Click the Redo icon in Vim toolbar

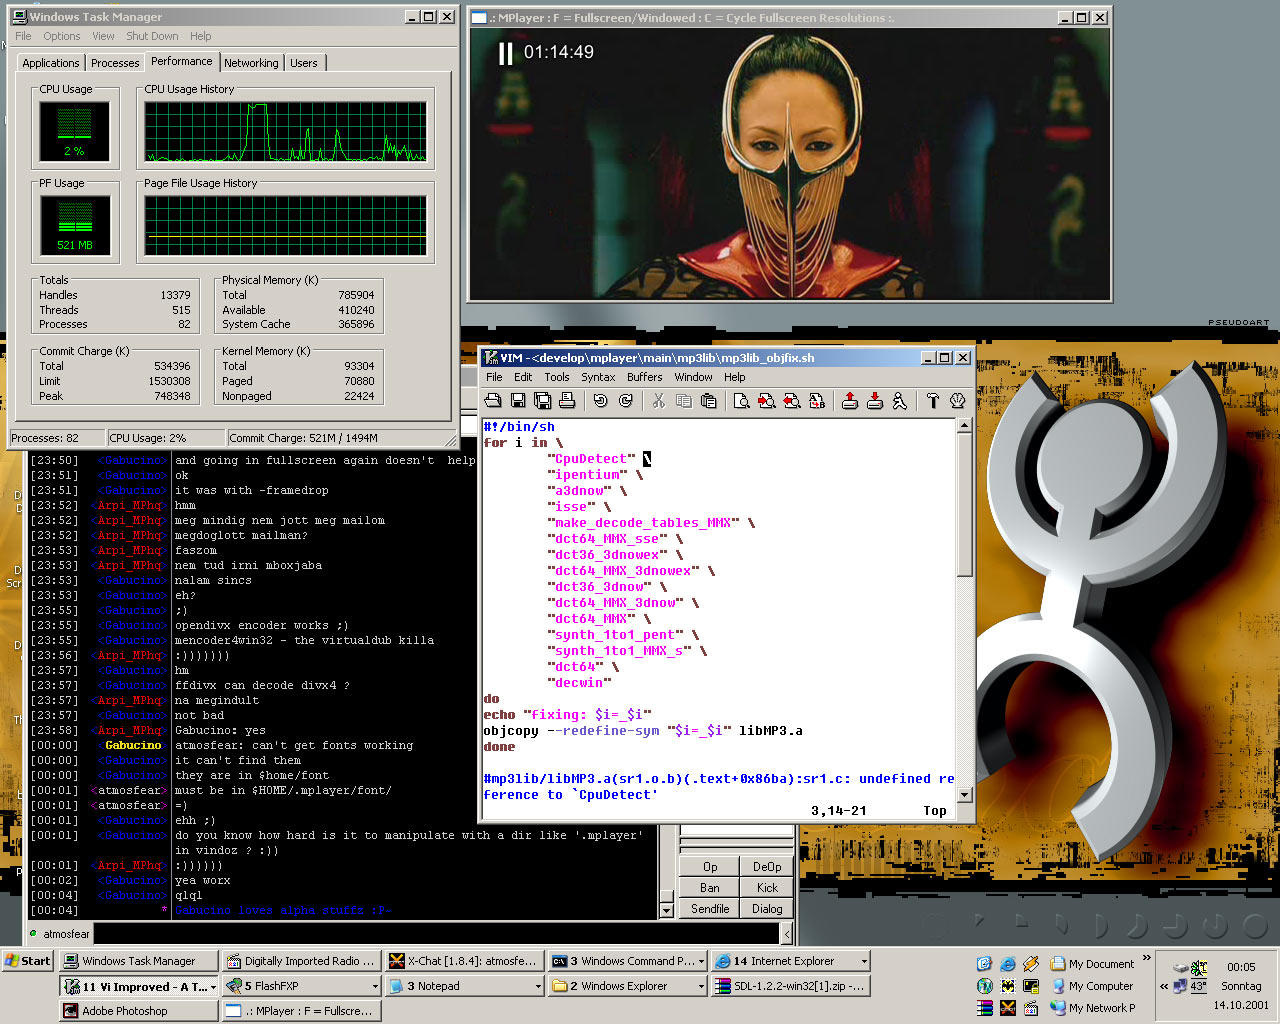pyautogui.click(x=626, y=401)
